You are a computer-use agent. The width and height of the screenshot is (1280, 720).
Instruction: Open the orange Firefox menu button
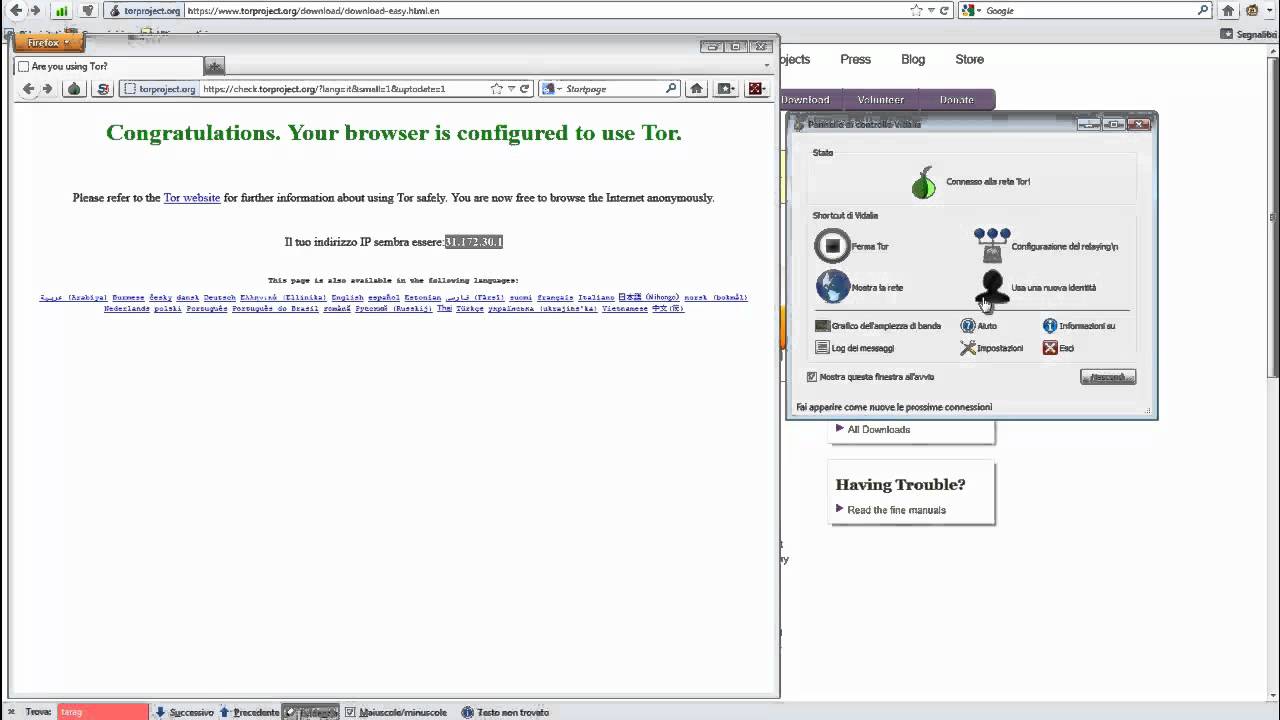click(x=47, y=43)
